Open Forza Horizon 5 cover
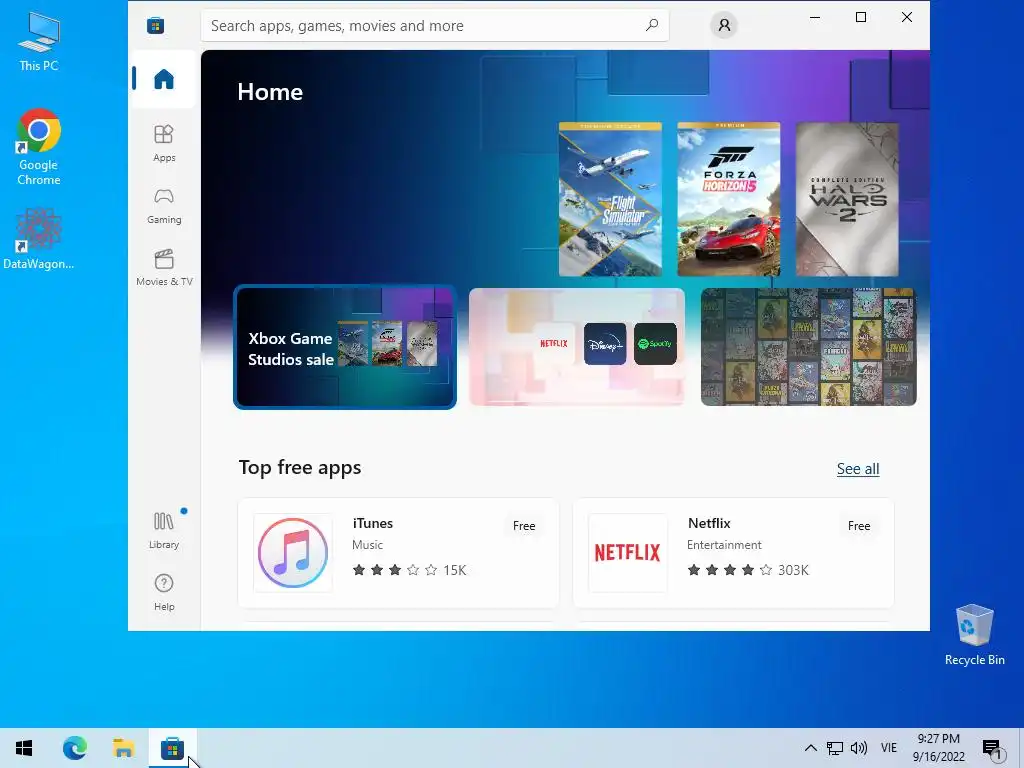1024x768 pixels. click(x=729, y=199)
